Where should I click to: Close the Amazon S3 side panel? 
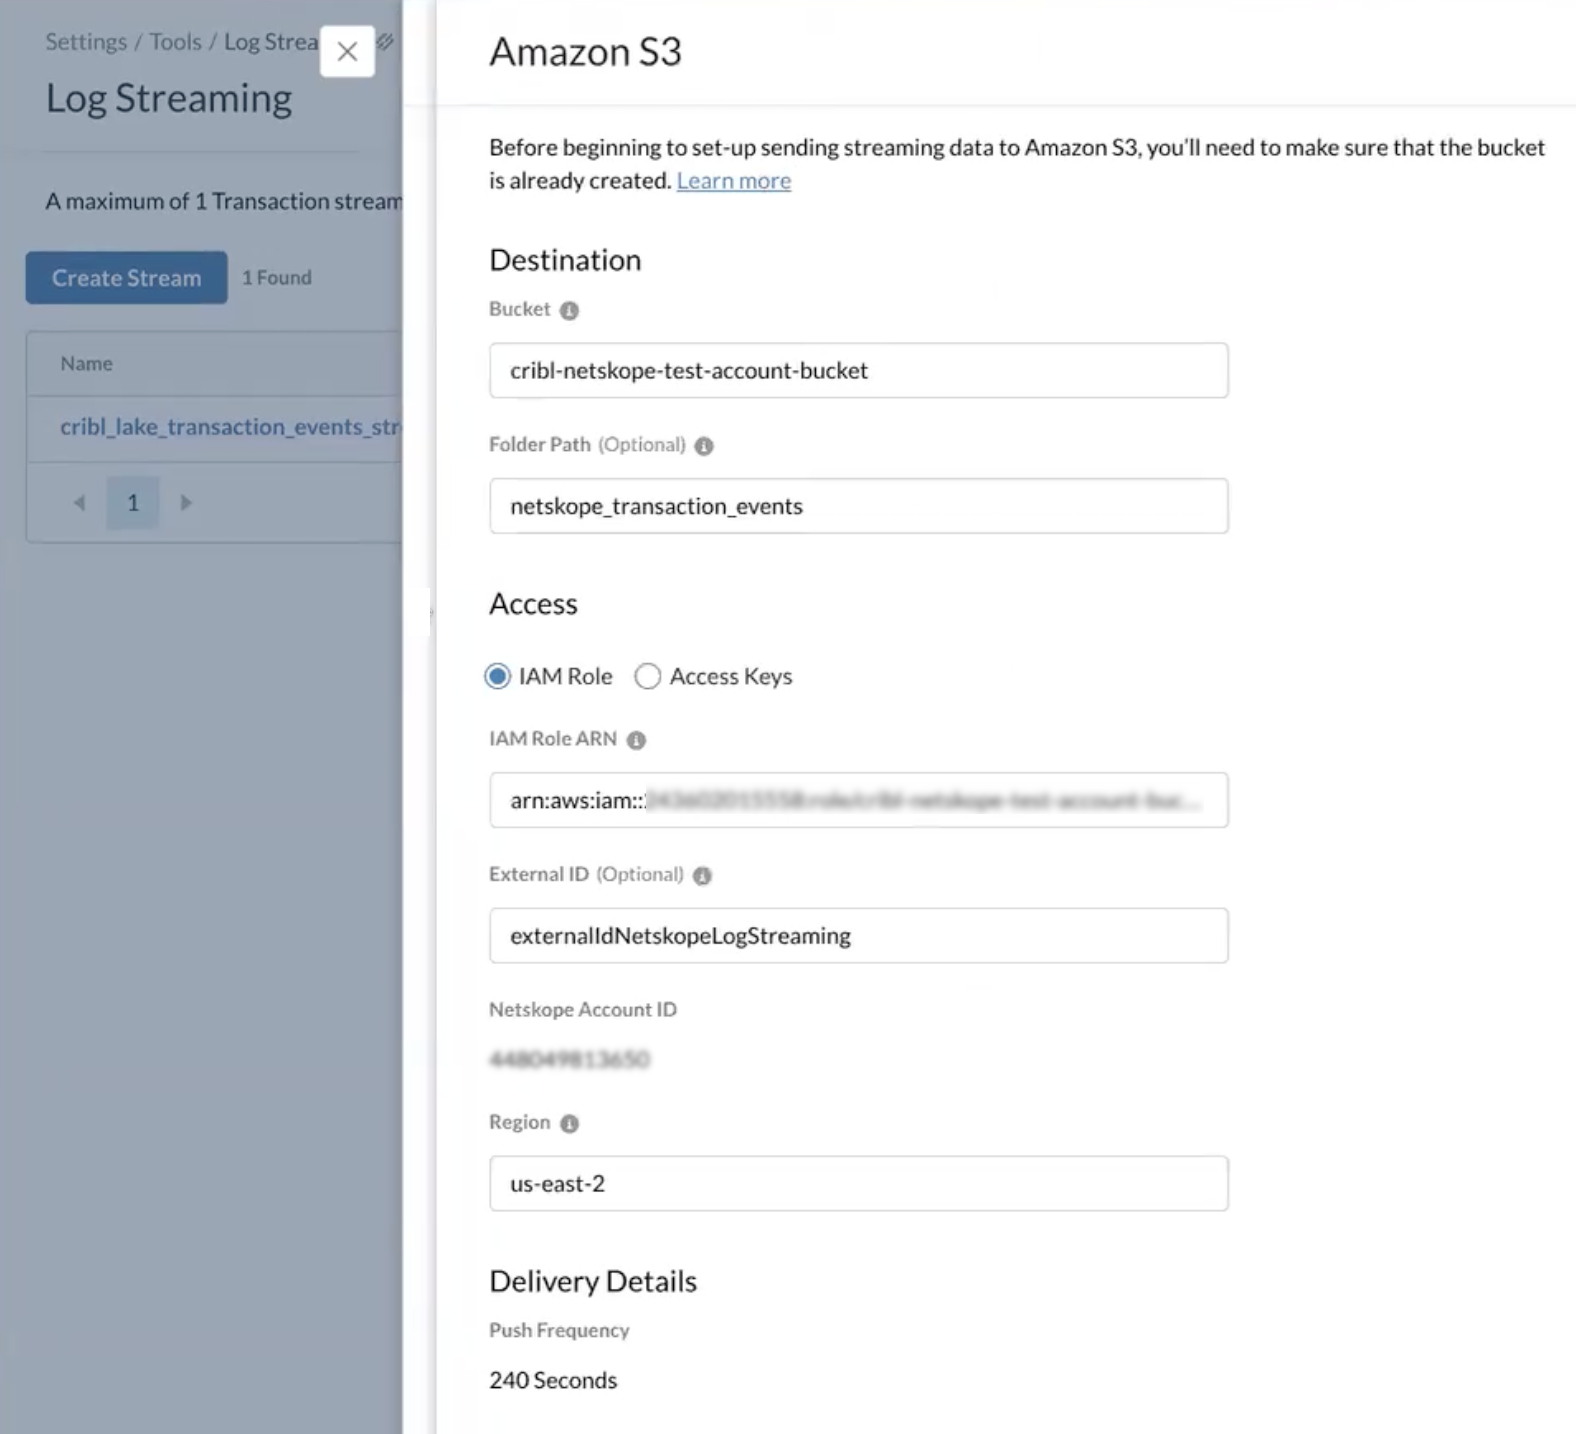click(347, 51)
